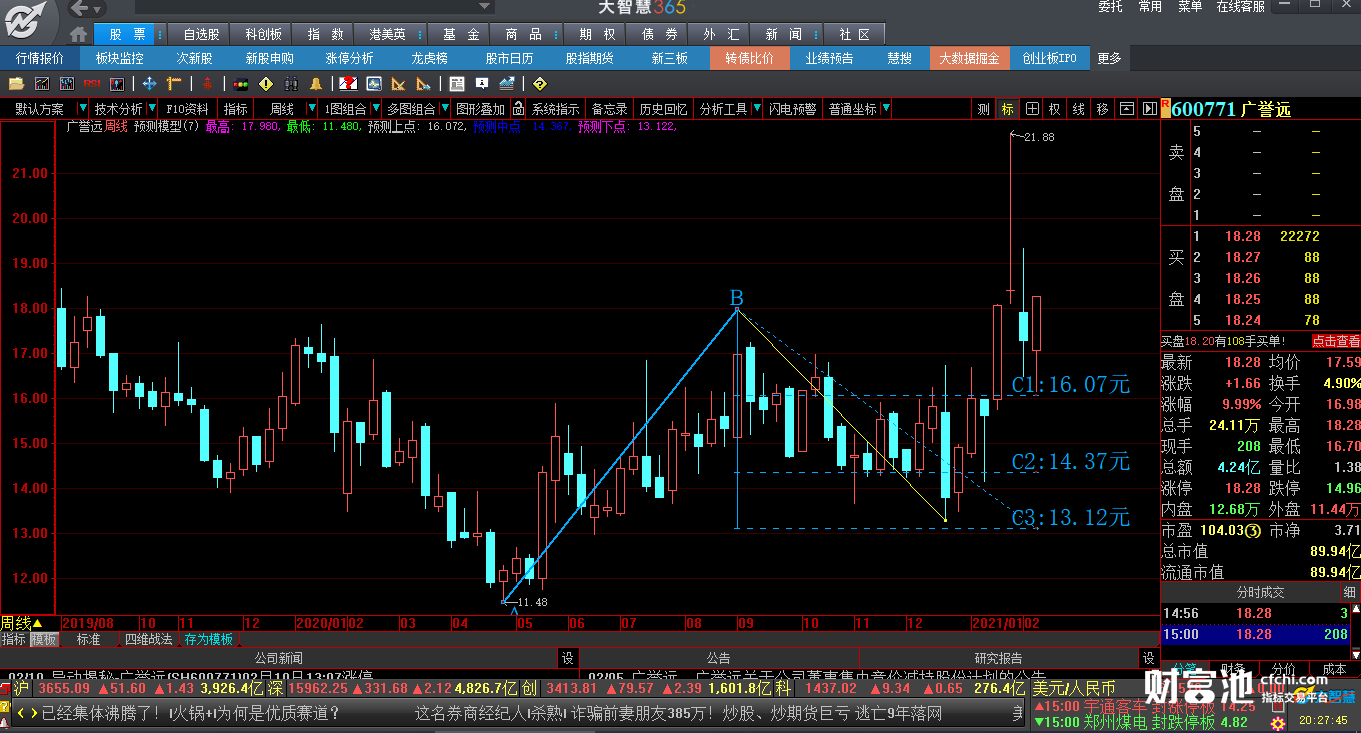Screen dimensions: 1361x733
Task: Open the 普通坐标 dropdown arrow
Action: point(886,108)
